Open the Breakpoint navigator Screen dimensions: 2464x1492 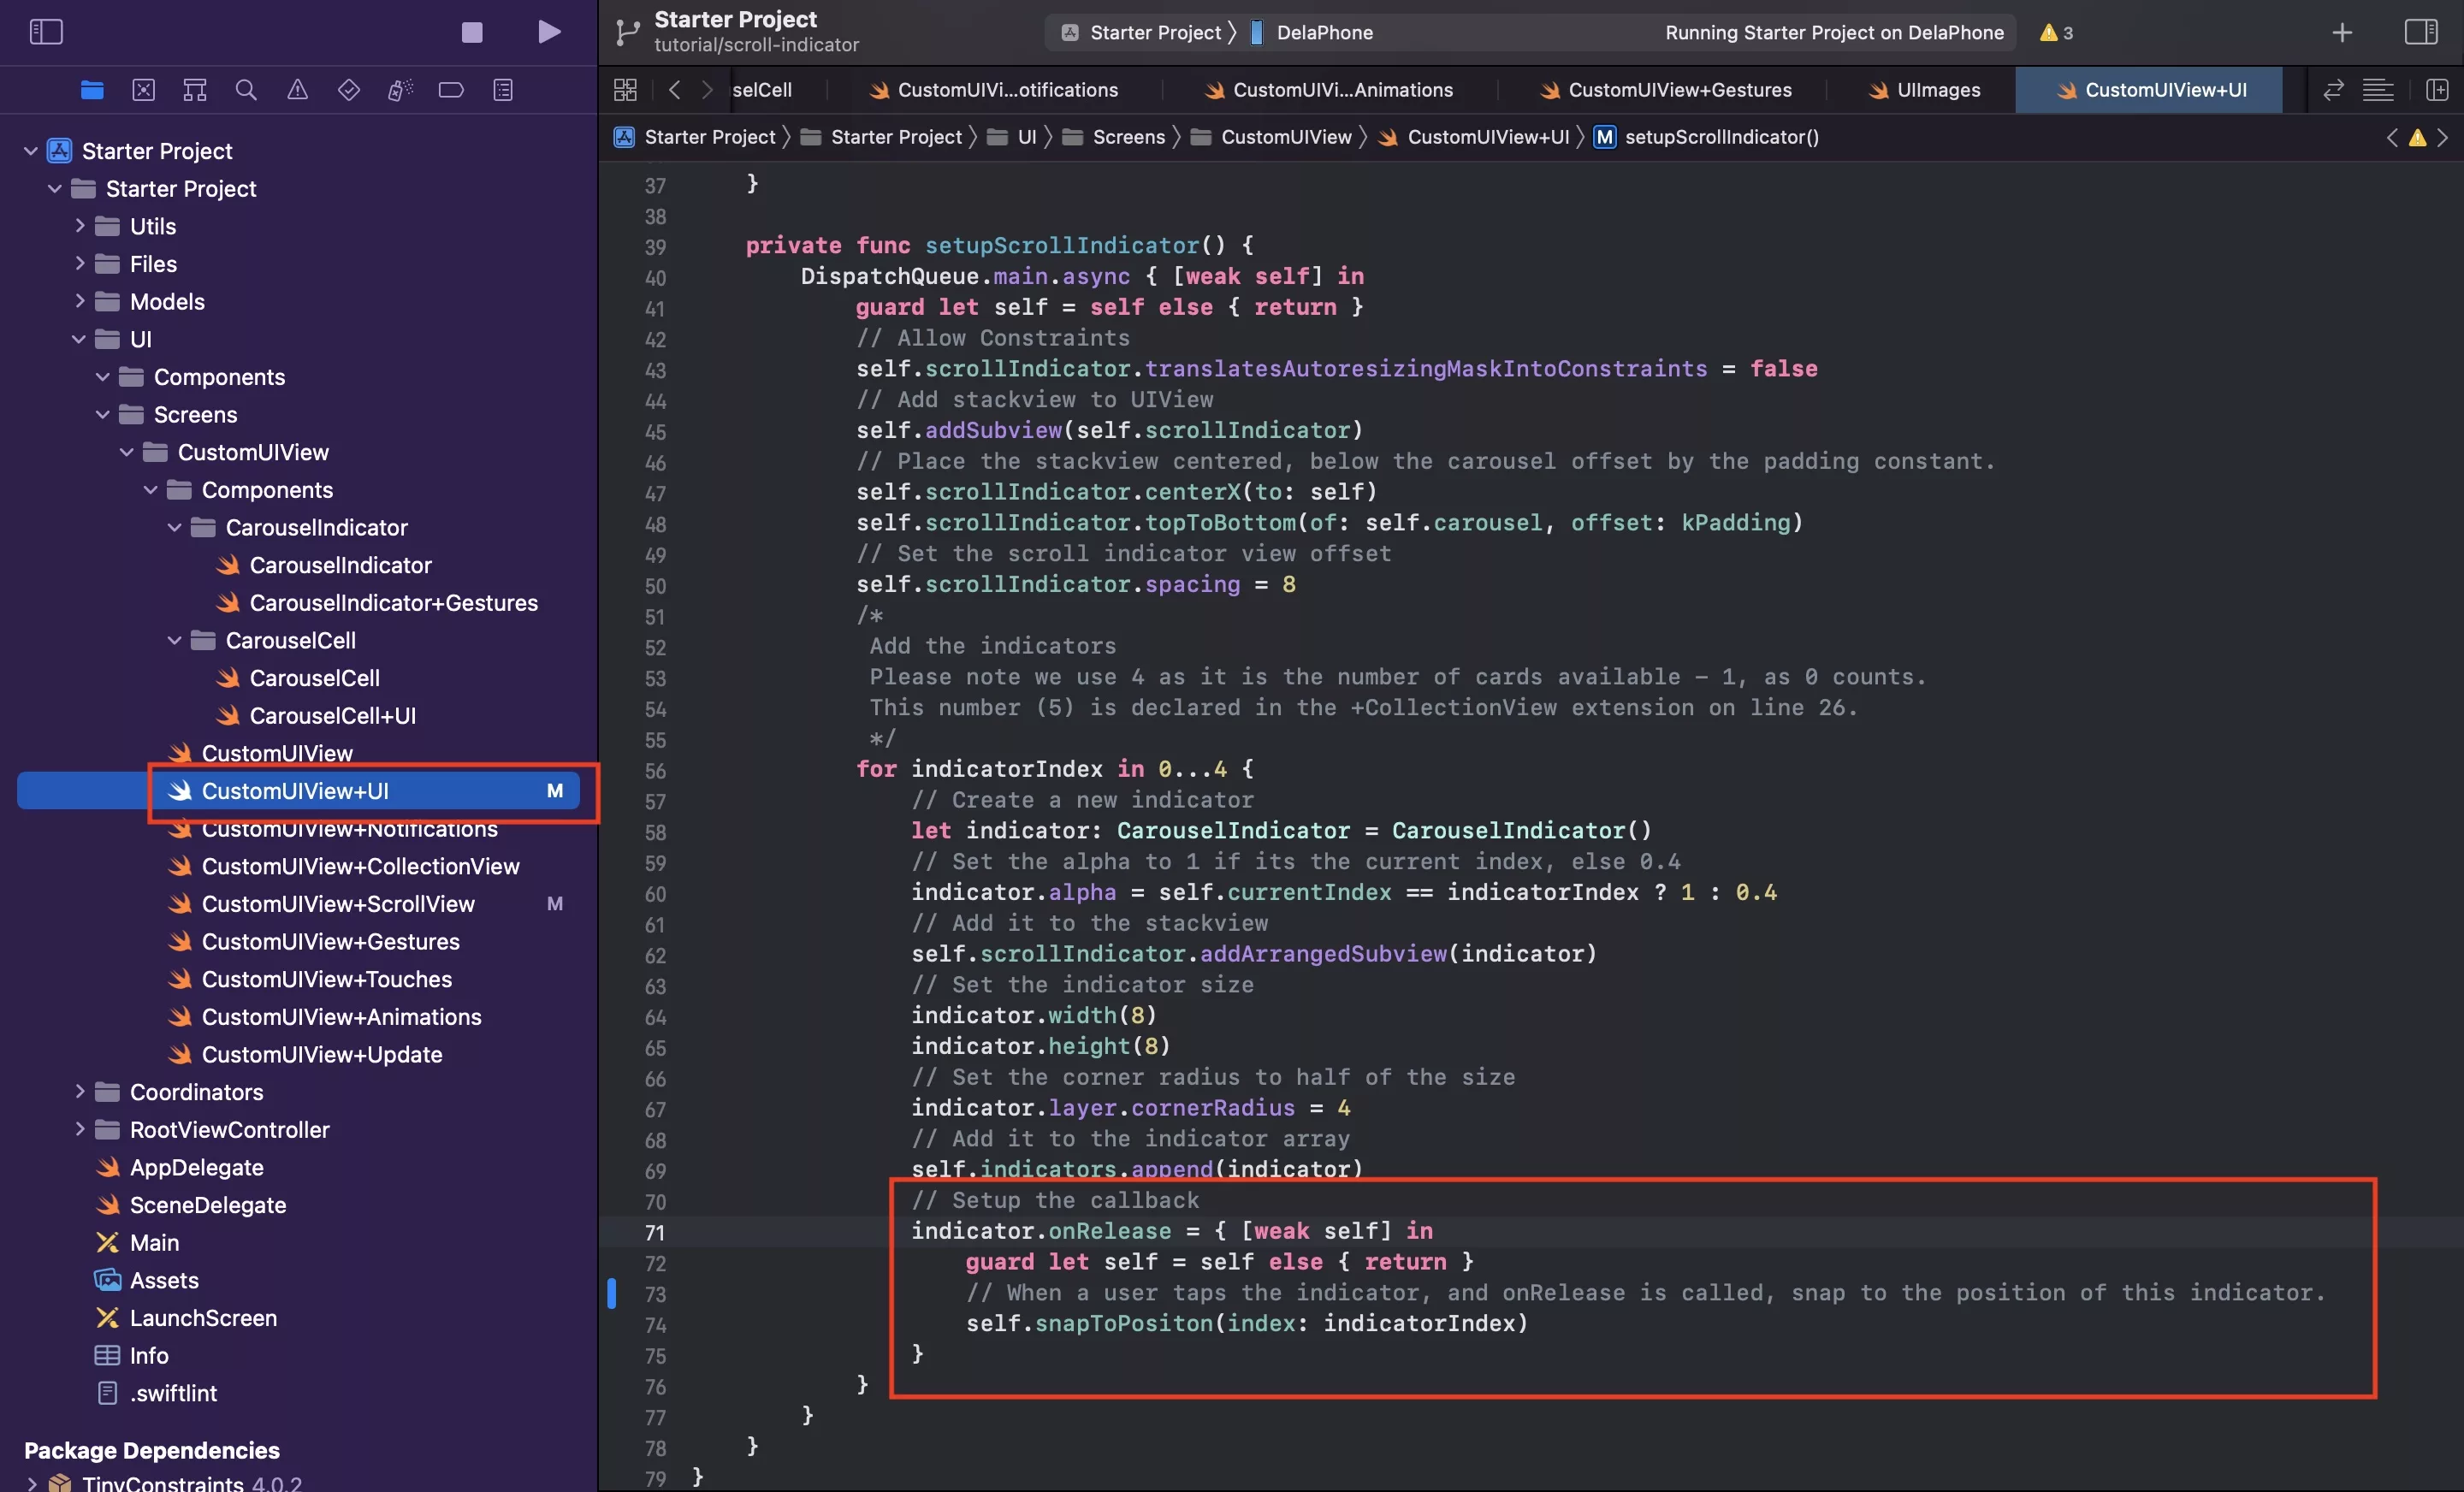pos(451,90)
